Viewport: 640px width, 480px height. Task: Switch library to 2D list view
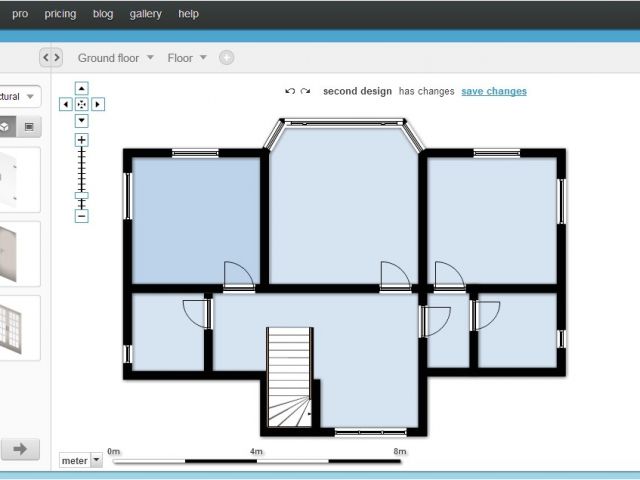29,127
